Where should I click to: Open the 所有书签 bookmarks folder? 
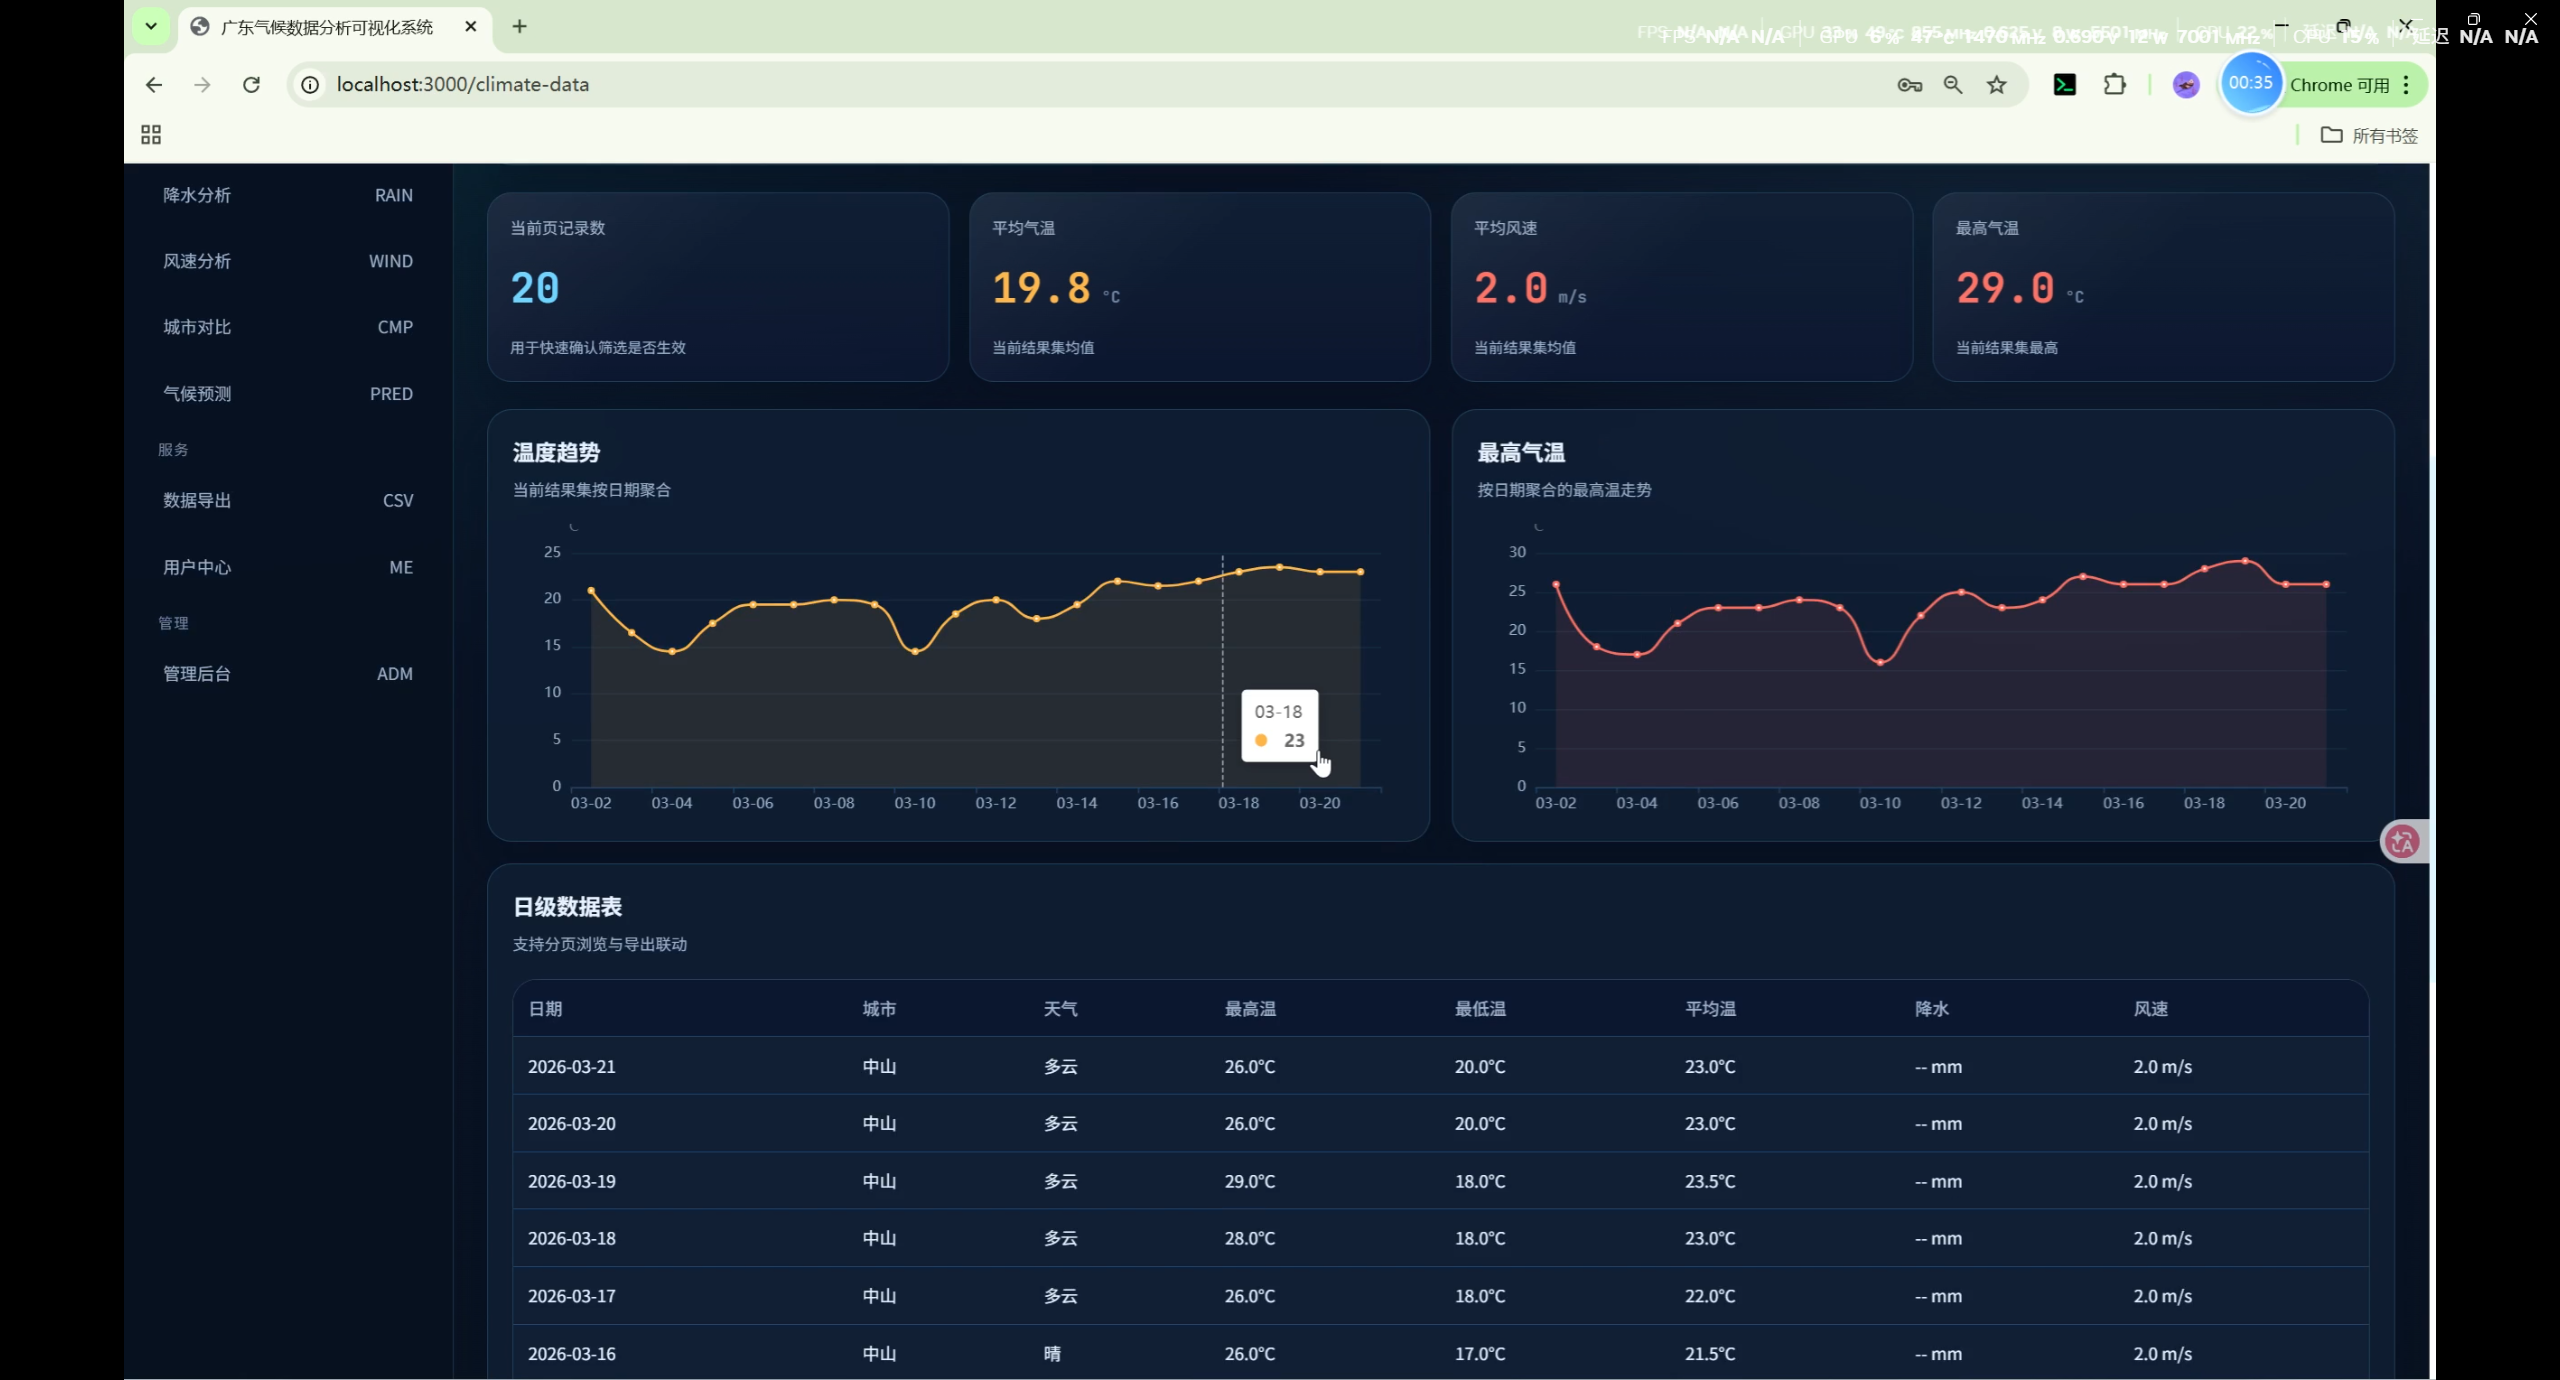[x=2369, y=135]
